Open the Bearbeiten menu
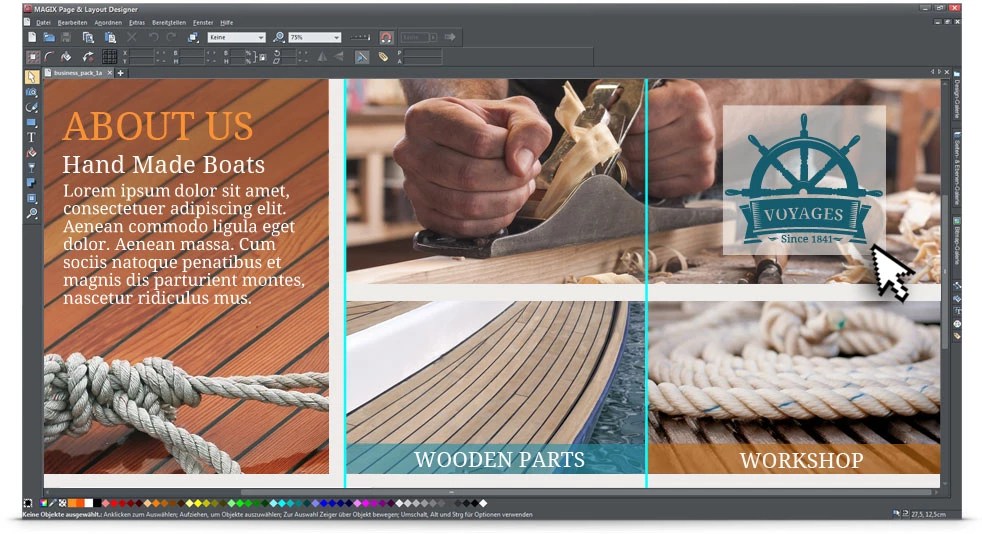 tap(72, 23)
